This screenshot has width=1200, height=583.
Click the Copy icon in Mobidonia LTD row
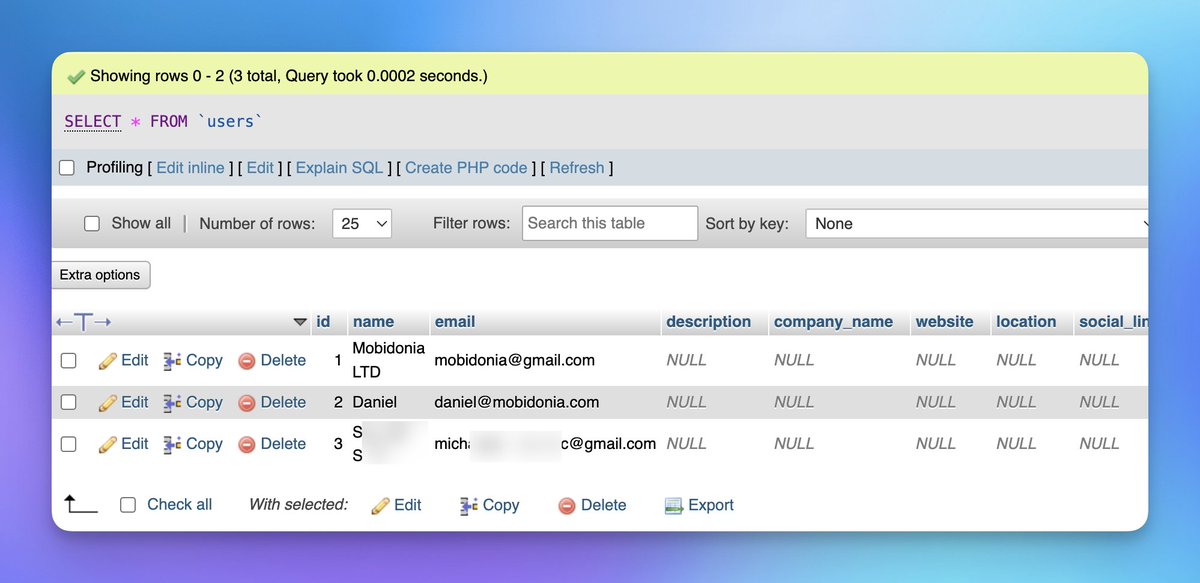[x=173, y=361]
